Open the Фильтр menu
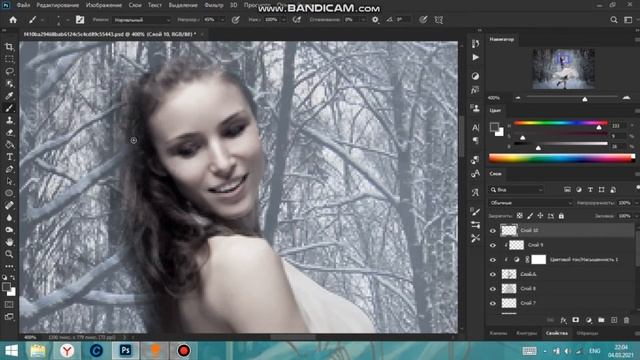The height and width of the screenshot is (360, 640). [x=213, y=5]
